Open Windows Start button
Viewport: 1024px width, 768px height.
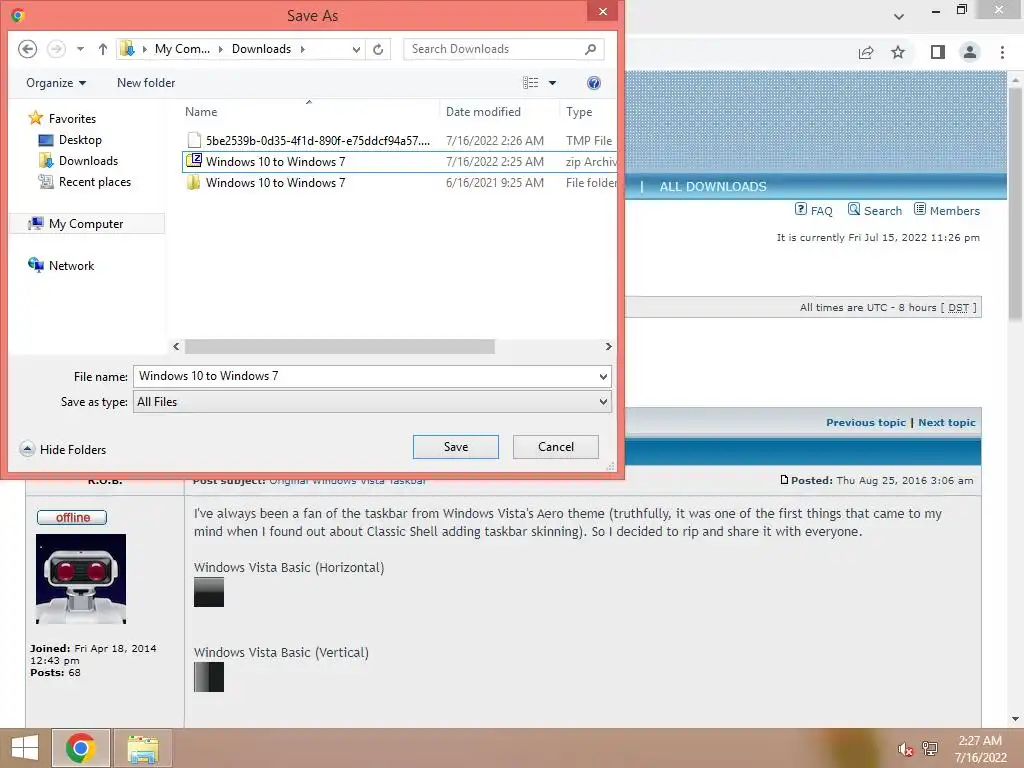(x=24, y=748)
